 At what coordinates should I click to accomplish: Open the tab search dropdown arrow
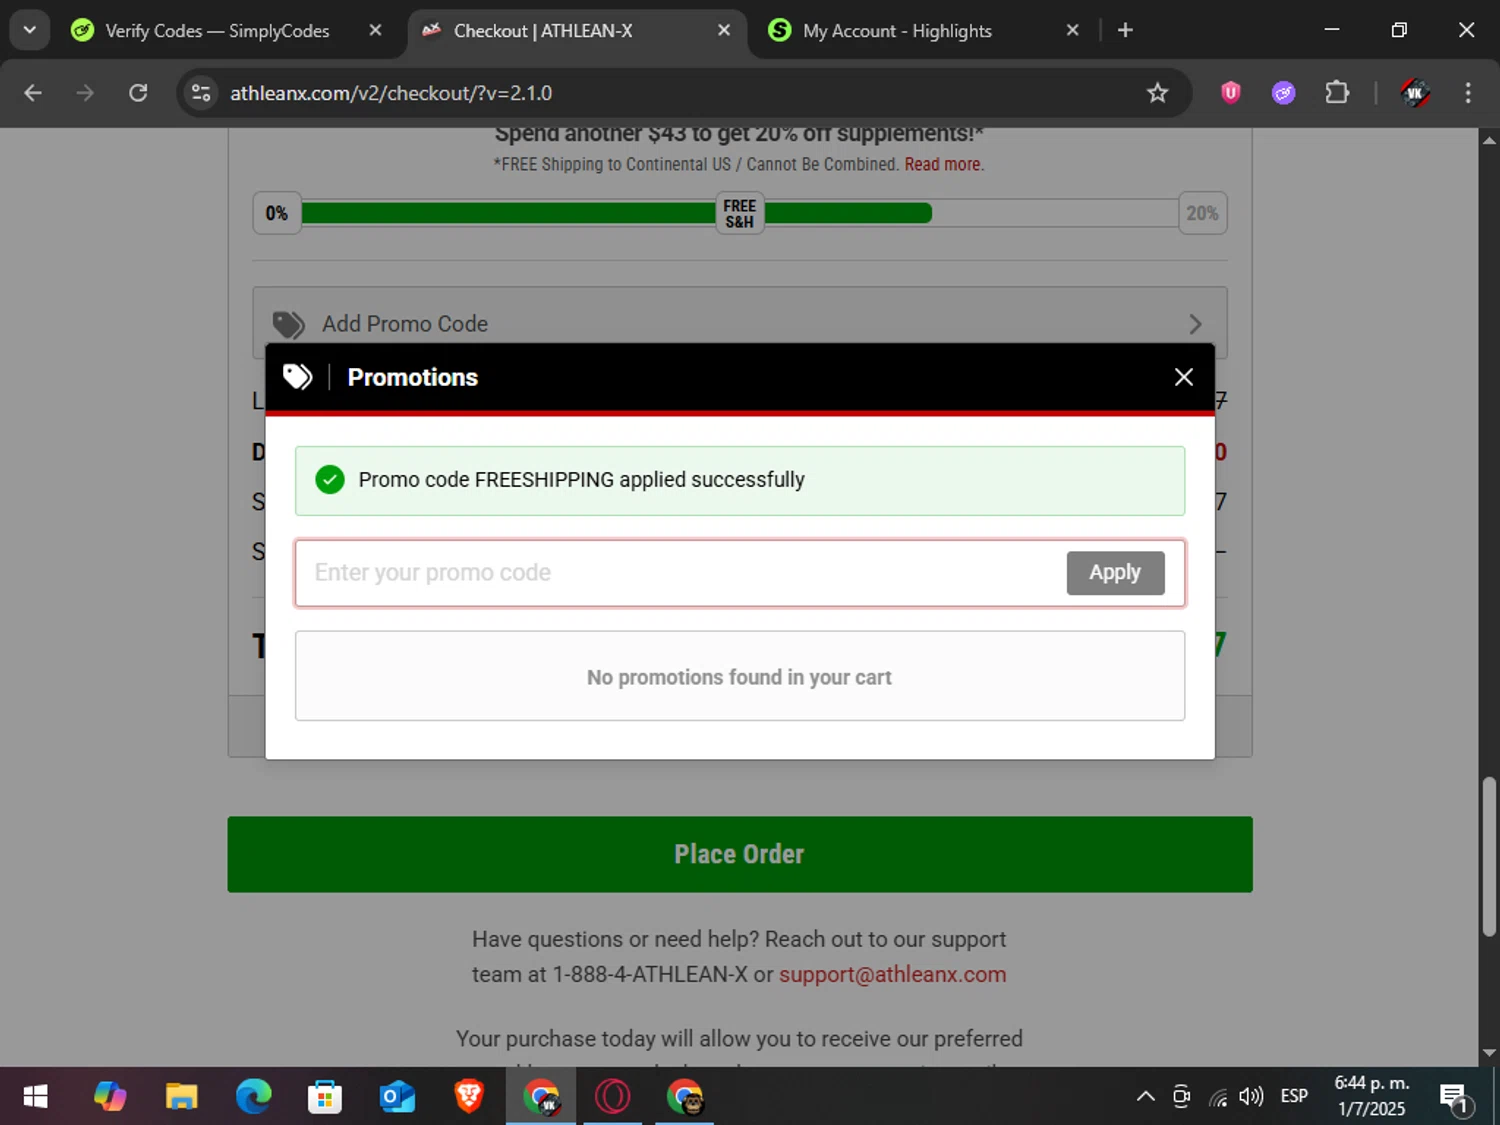[29, 30]
